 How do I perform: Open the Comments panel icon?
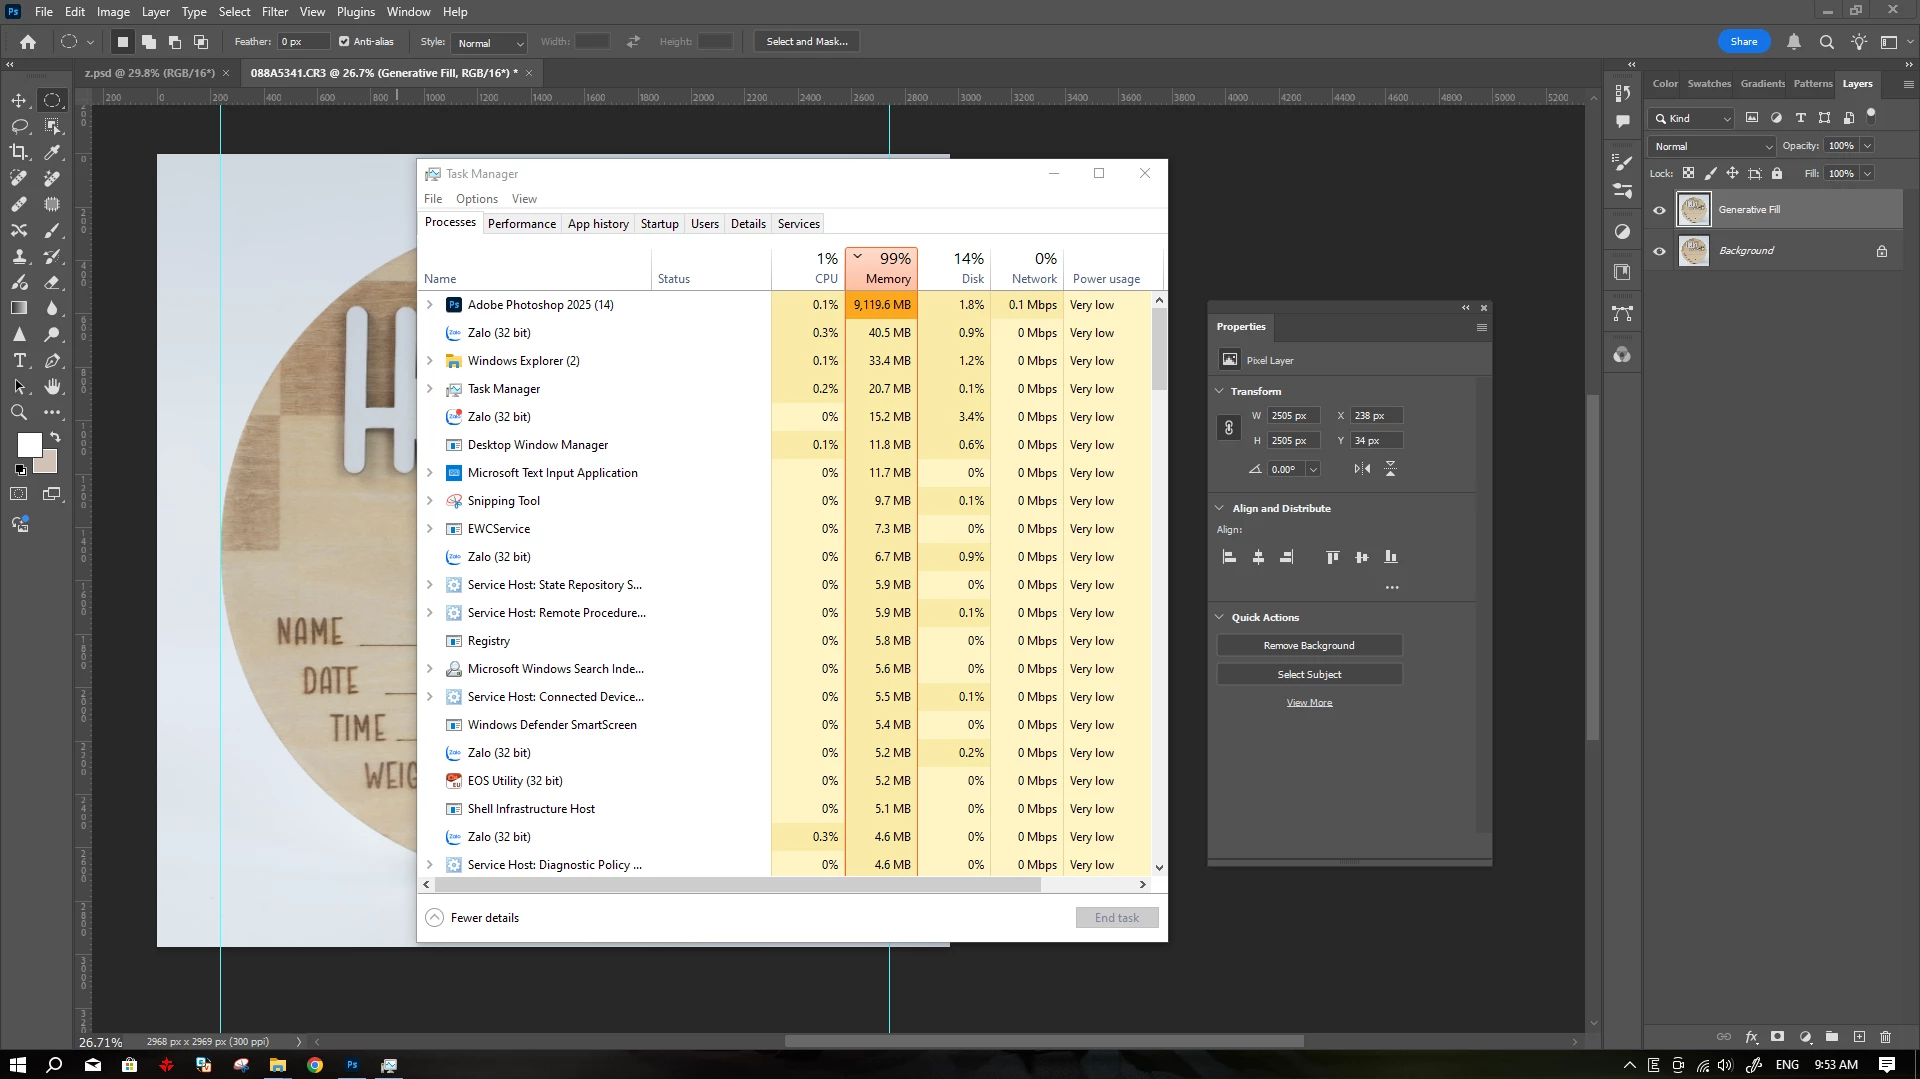pos(1622,121)
